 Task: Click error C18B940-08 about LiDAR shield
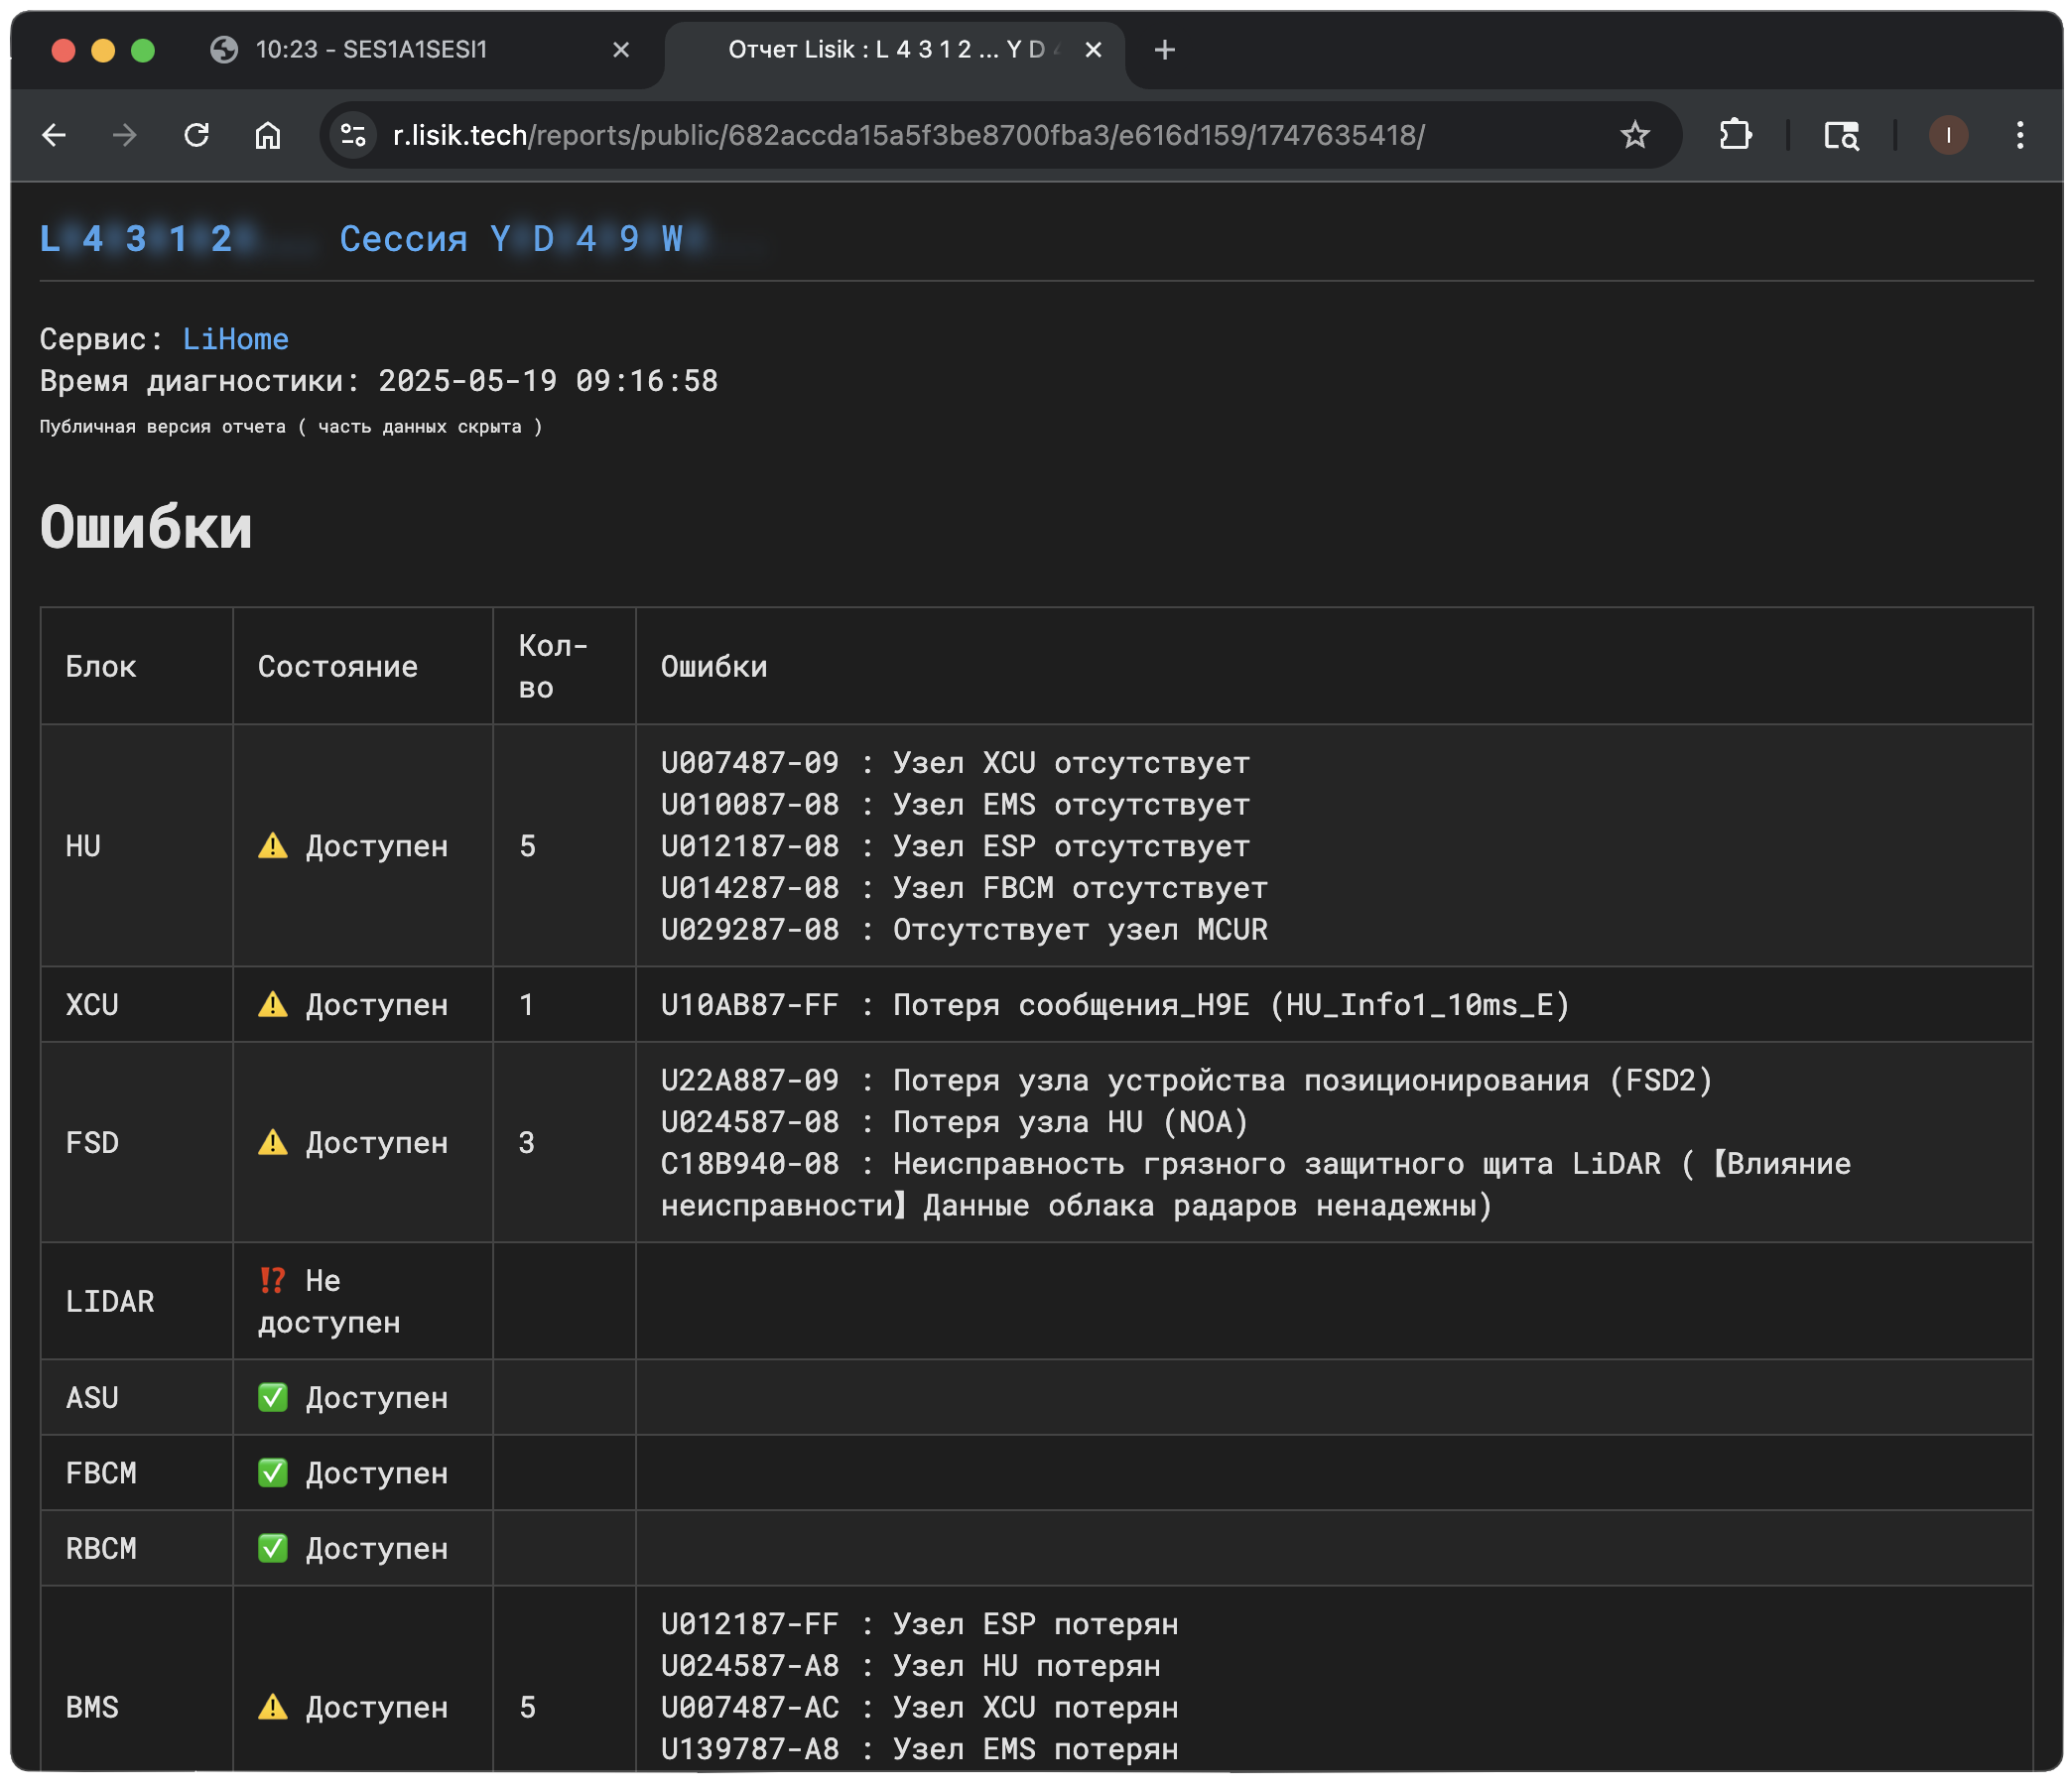pyautogui.click(x=1256, y=1184)
